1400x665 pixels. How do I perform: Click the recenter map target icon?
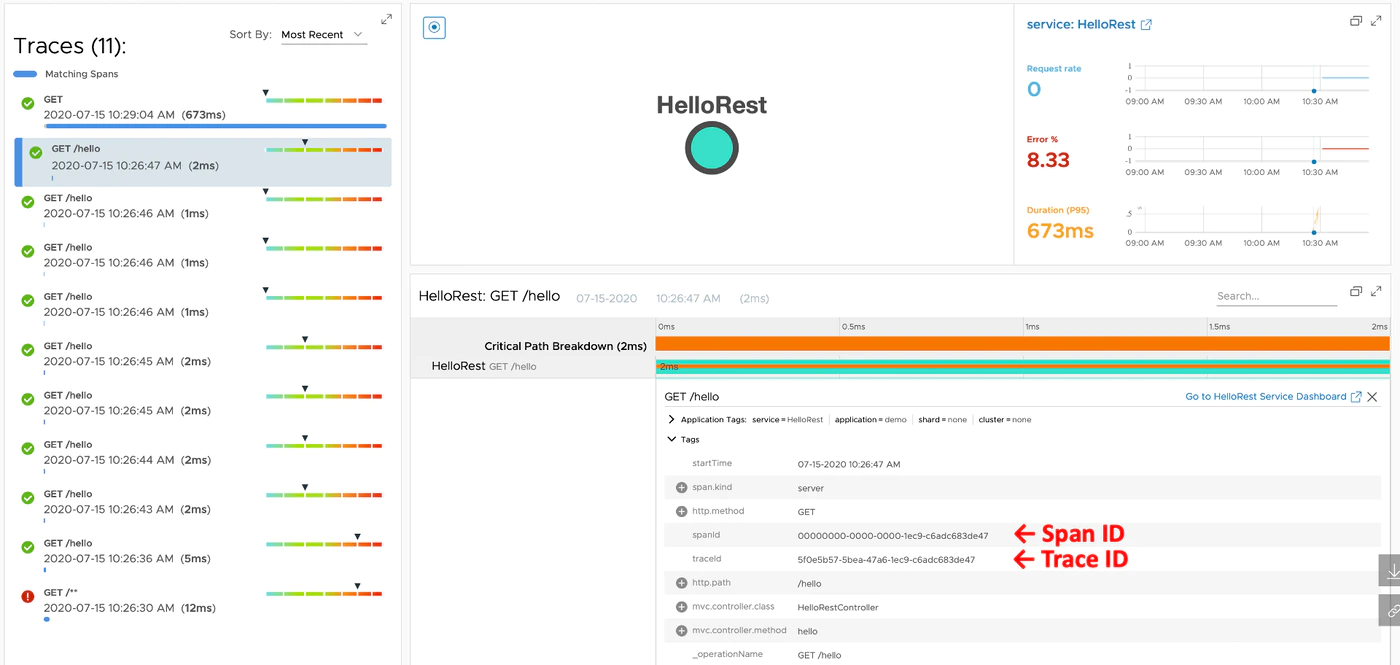click(434, 27)
